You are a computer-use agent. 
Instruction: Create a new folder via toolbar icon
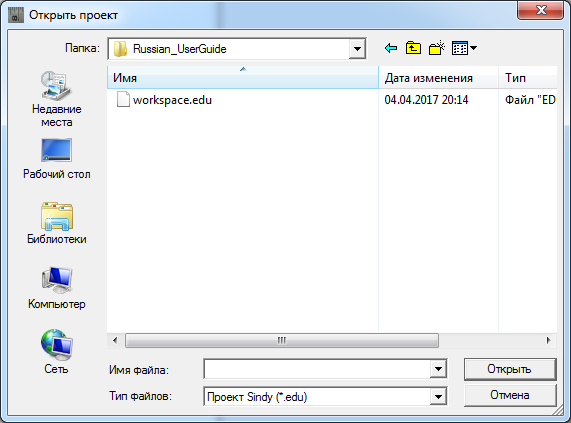coord(437,48)
